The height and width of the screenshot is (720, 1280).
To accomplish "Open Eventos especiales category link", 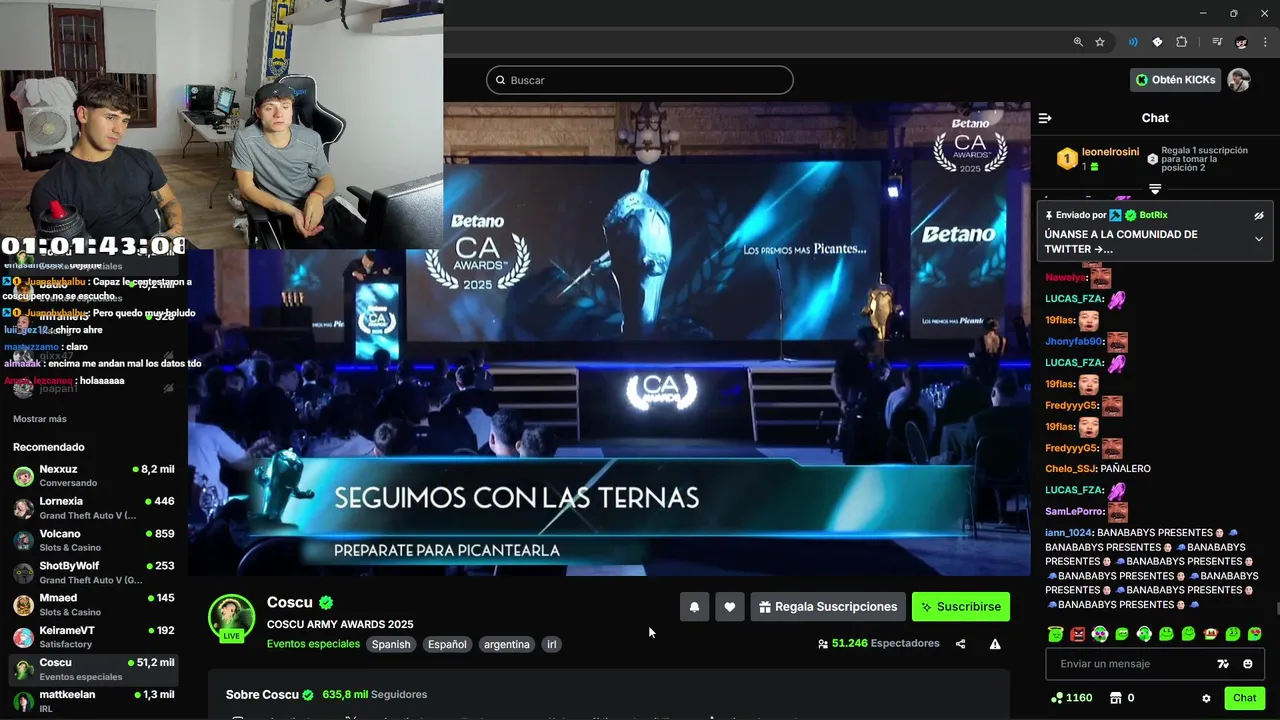I will [x=313, y=644].
